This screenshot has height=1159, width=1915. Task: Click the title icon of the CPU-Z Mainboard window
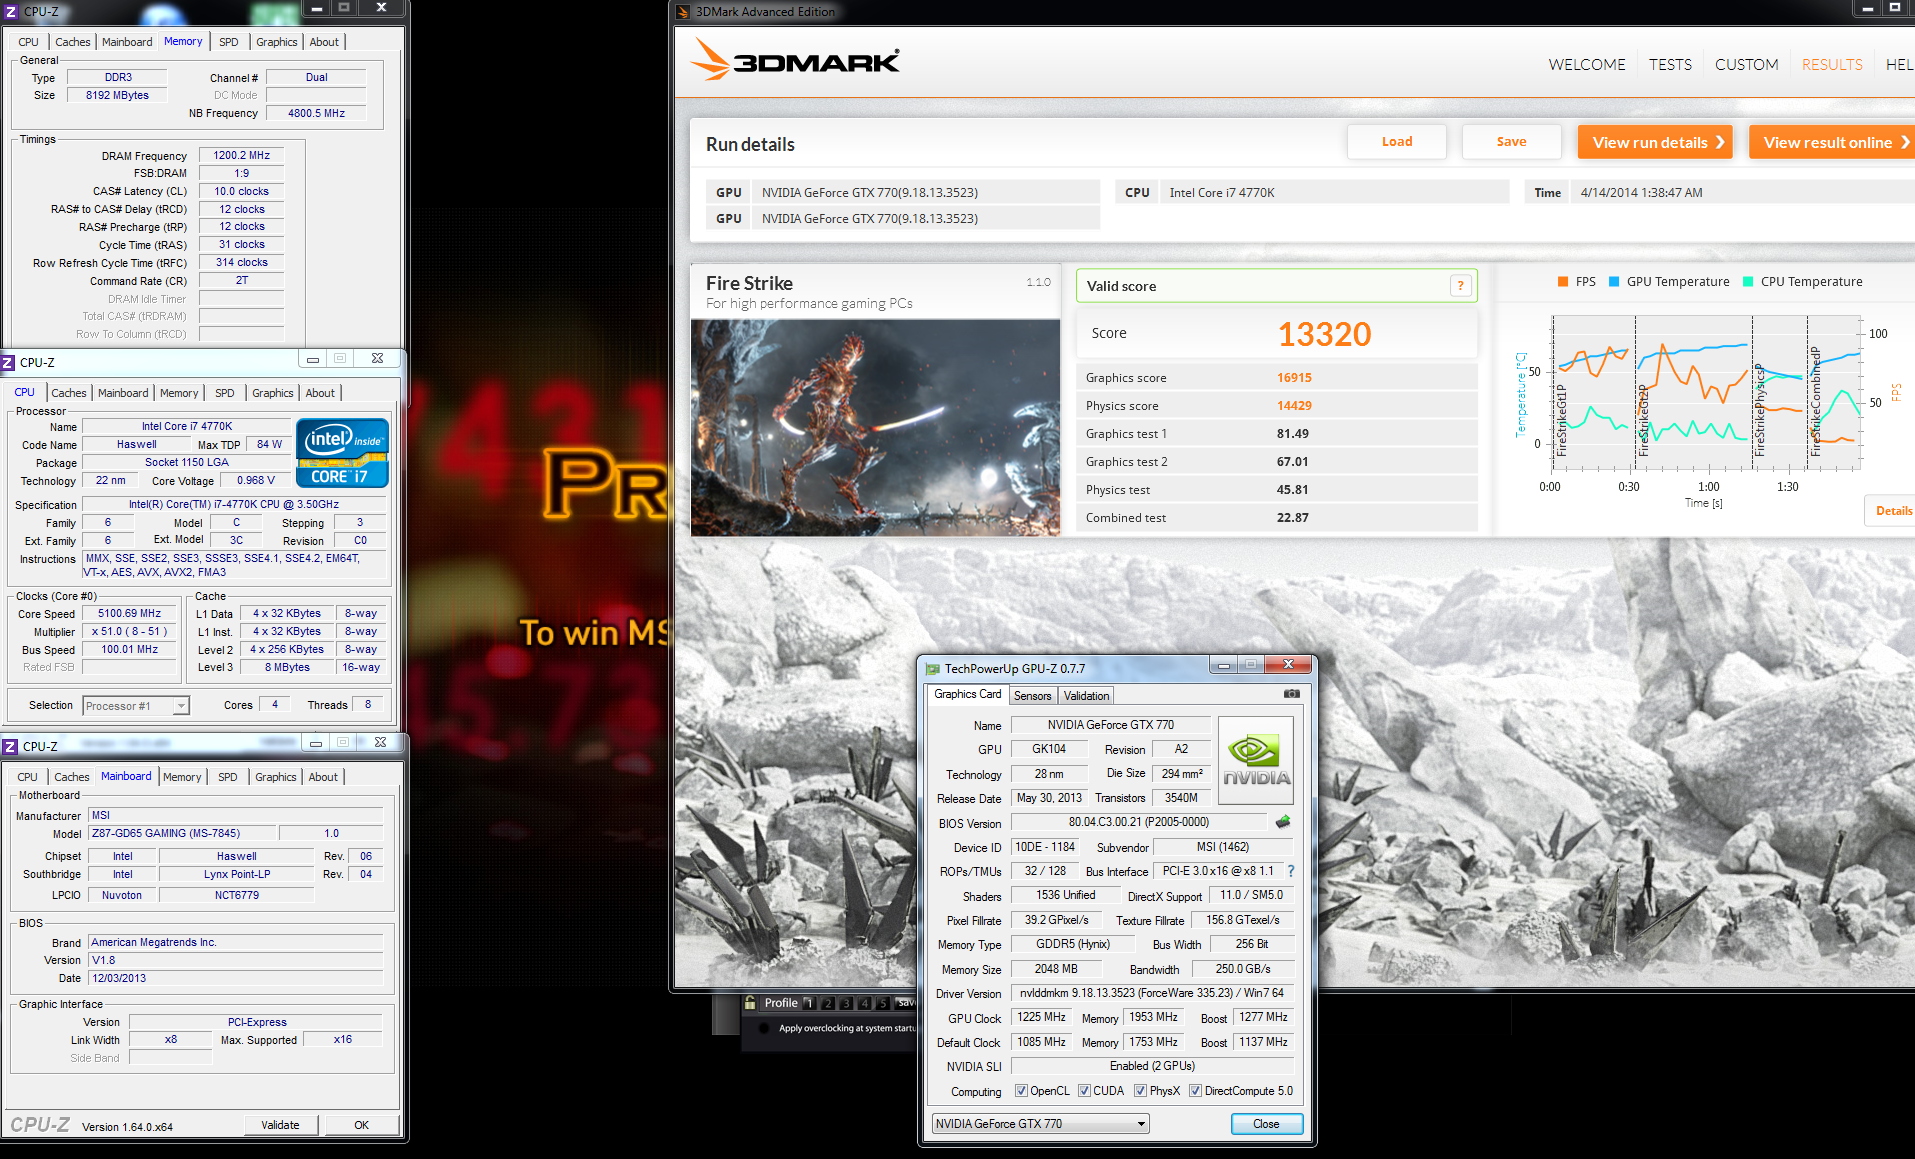tap(10, 747)
